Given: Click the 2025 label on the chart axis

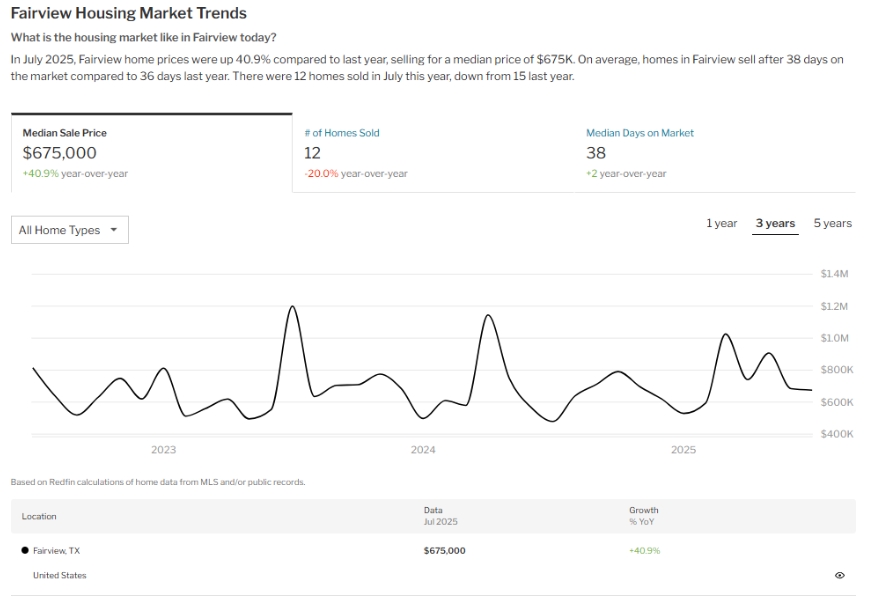Looking at the screenshot, I should [x=683, y=450].
